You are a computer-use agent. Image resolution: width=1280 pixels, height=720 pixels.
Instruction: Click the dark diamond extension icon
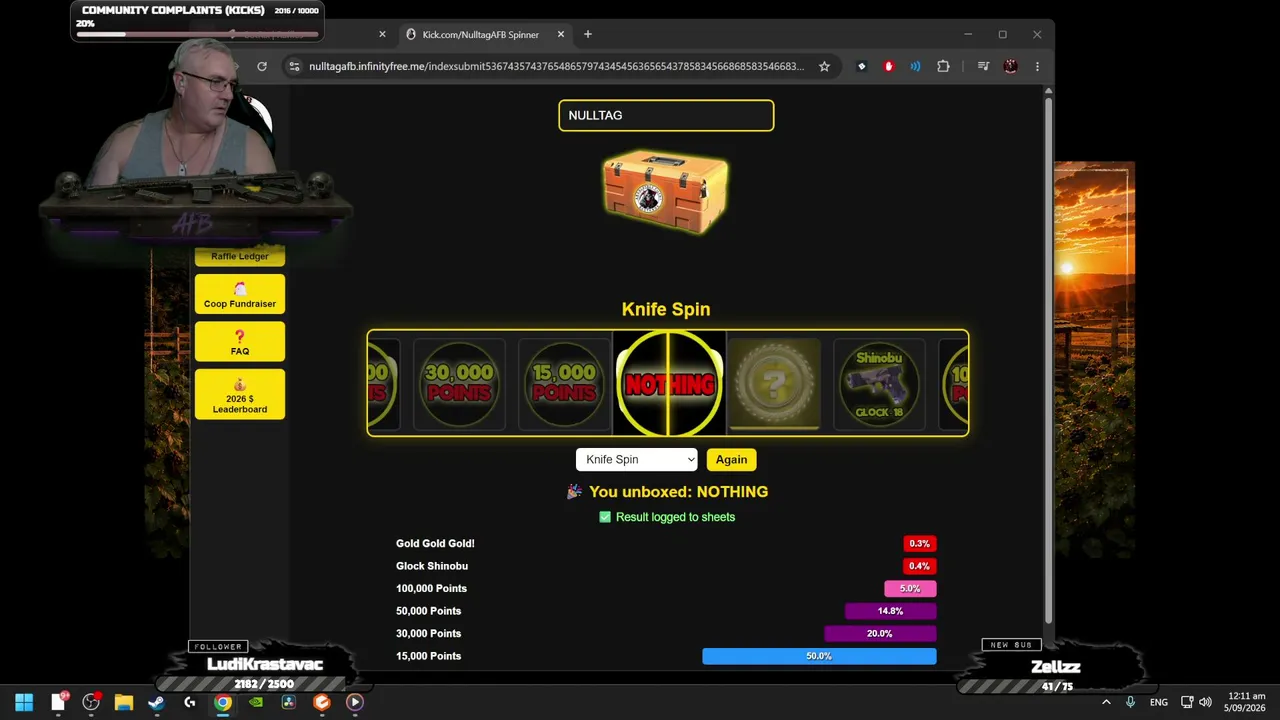coord(861,66)
